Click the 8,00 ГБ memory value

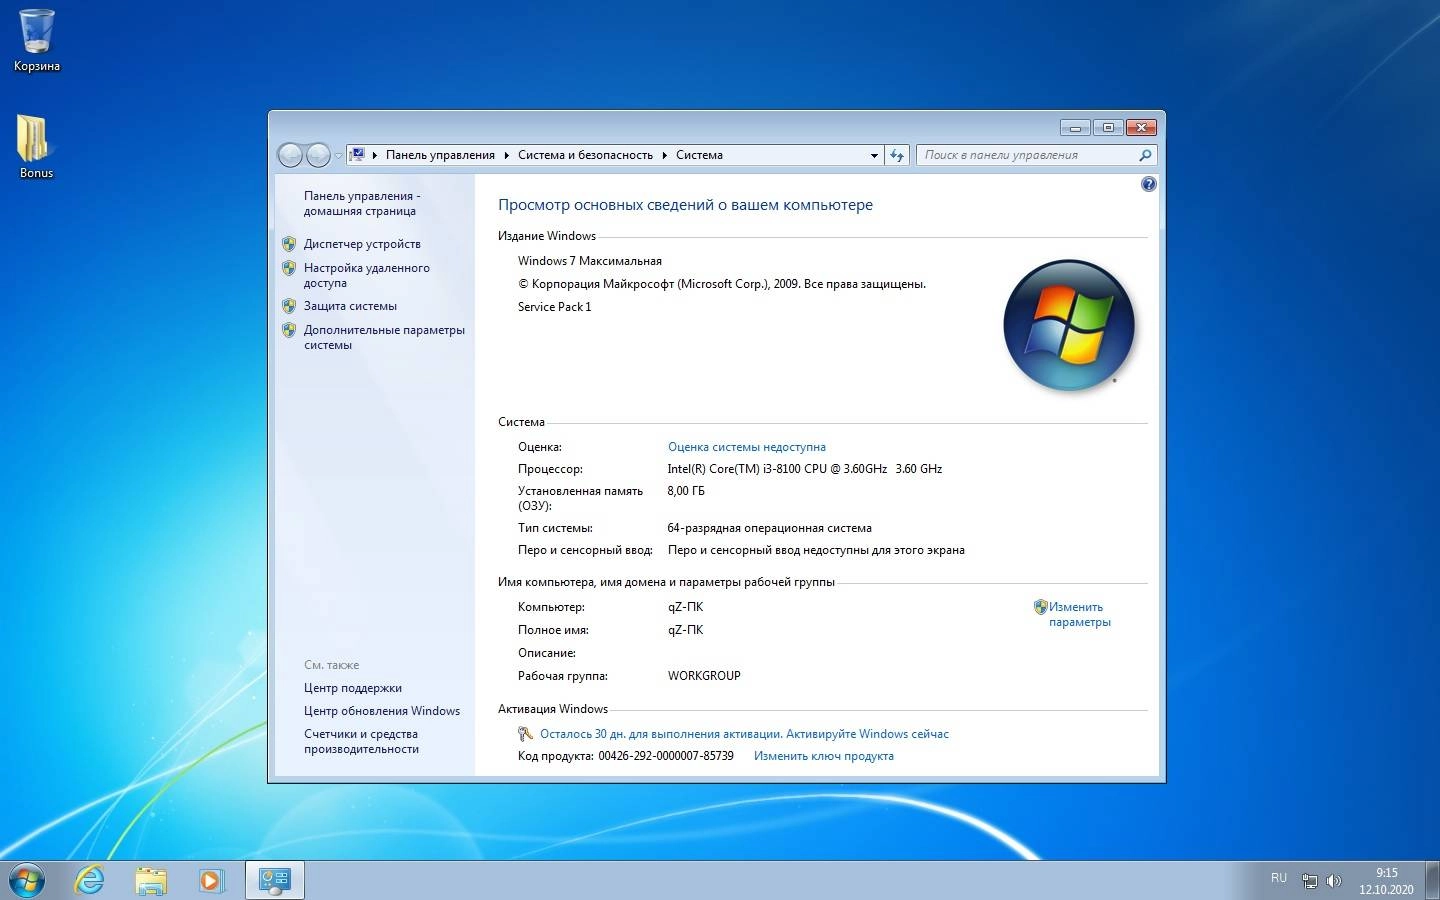click(685, 491)
